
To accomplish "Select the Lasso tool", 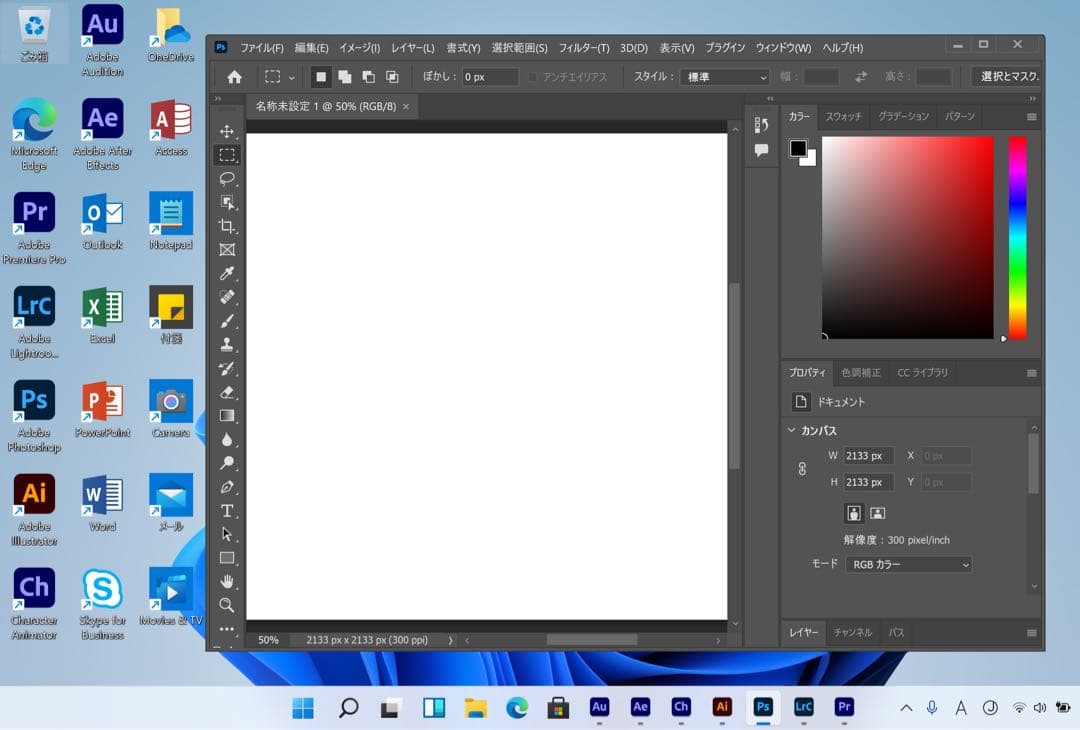I will tap(227, 179).
